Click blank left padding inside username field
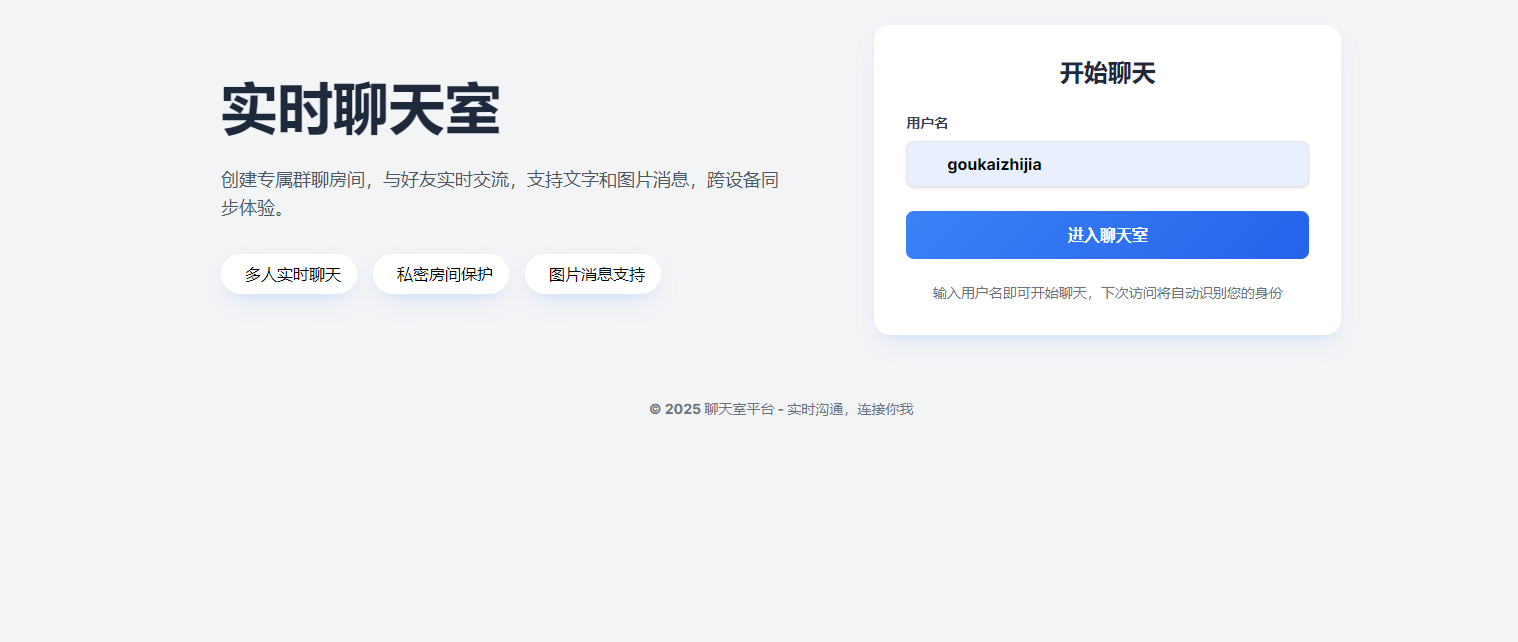Image resolution: width=1518 pixels, height=642 pixels. [926, 164]
